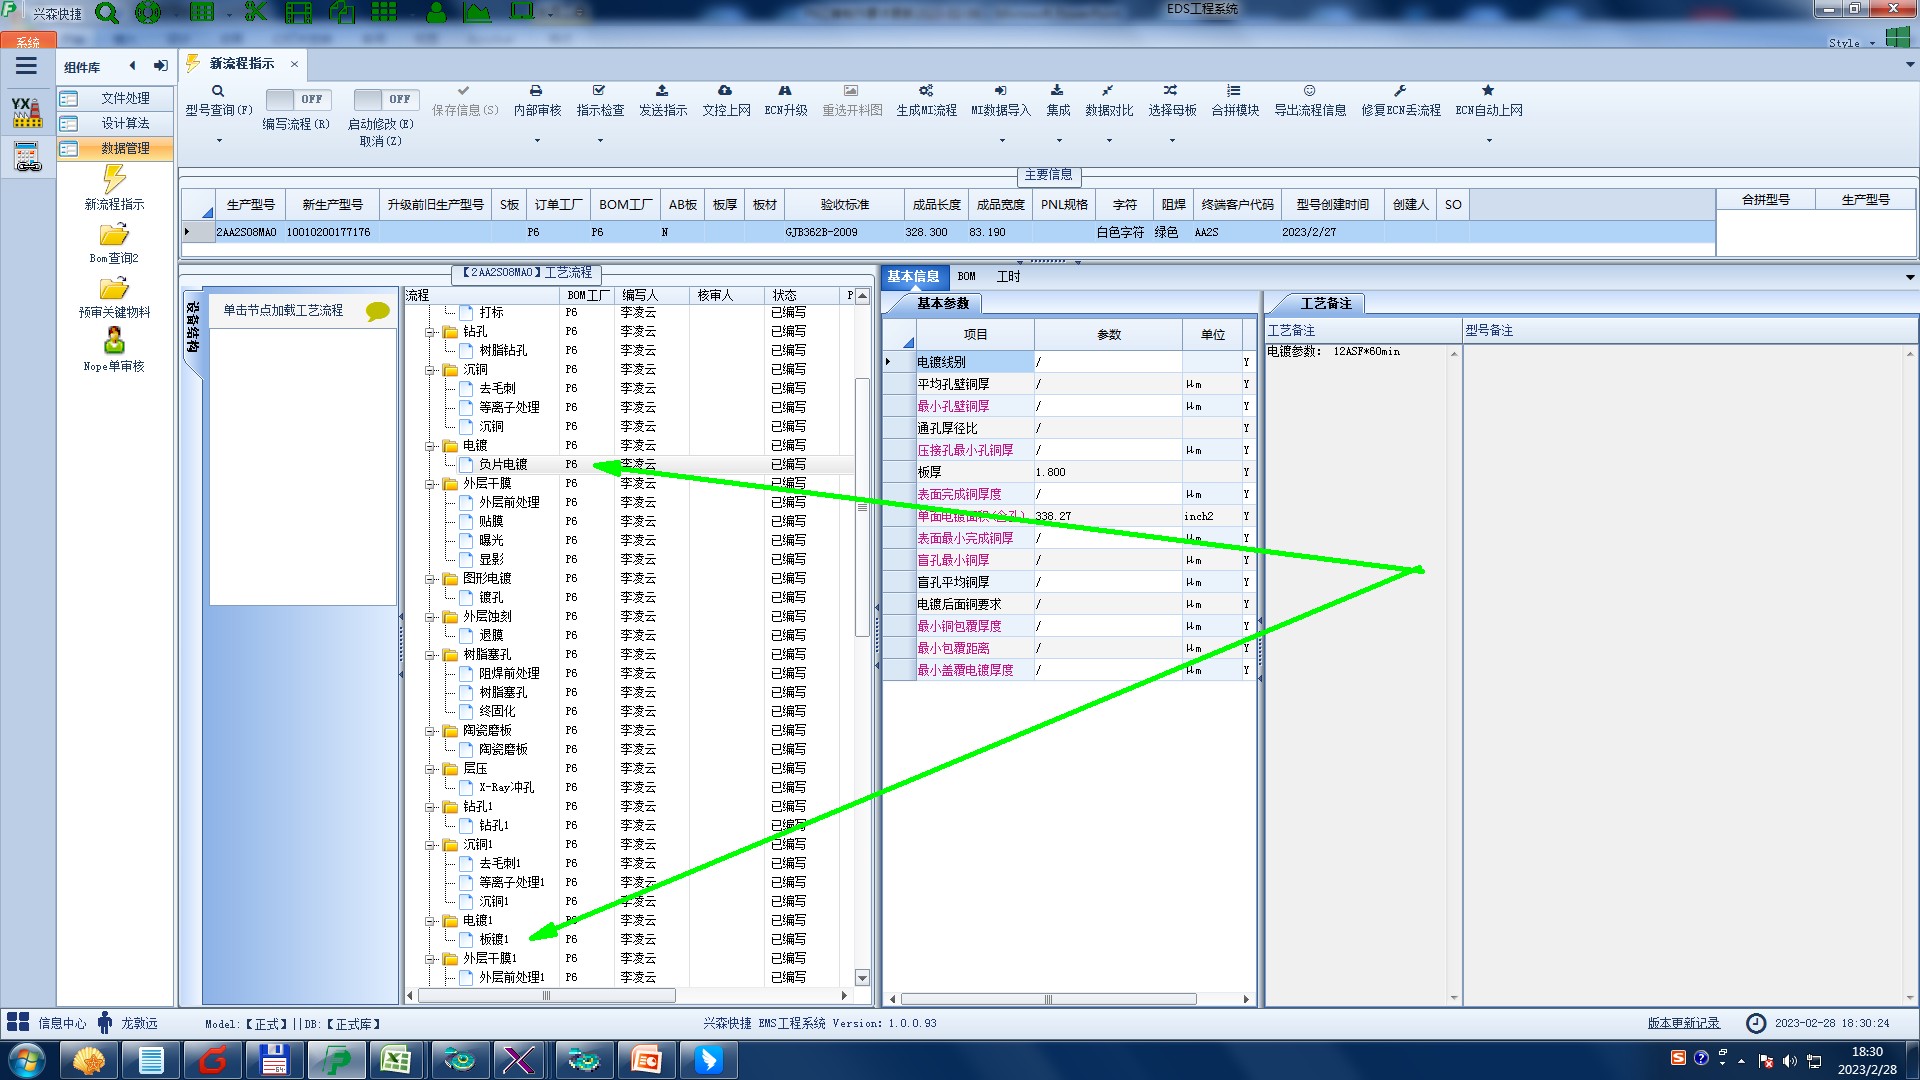
Task: Click Nope单审核 person icon
Action: tap(114, 342)
